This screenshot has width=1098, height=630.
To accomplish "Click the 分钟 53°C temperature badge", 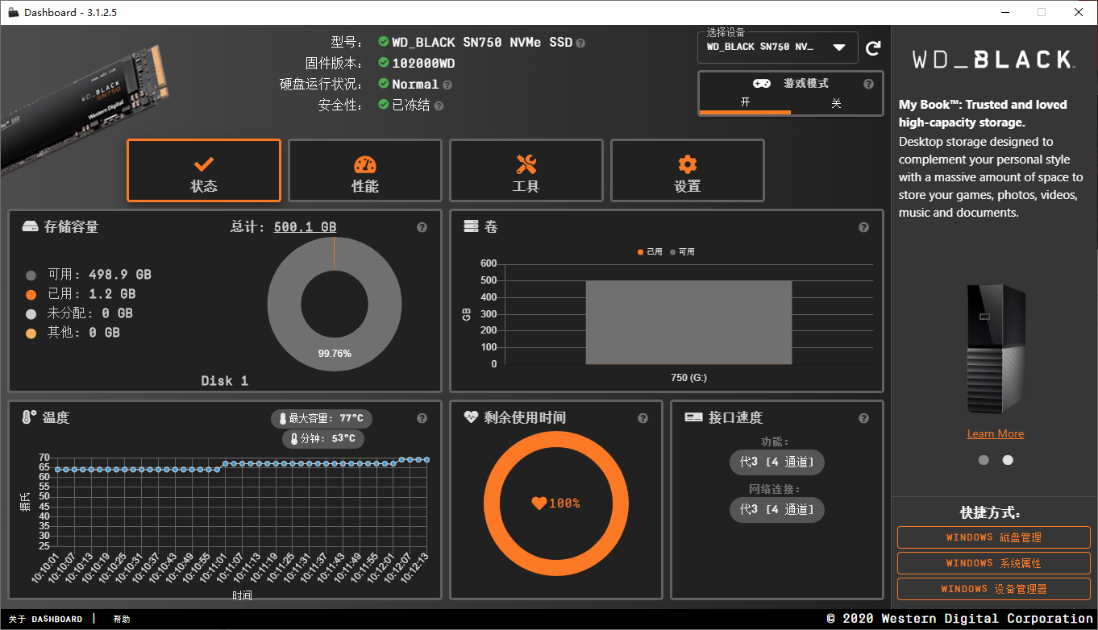I will pos(323,438).
